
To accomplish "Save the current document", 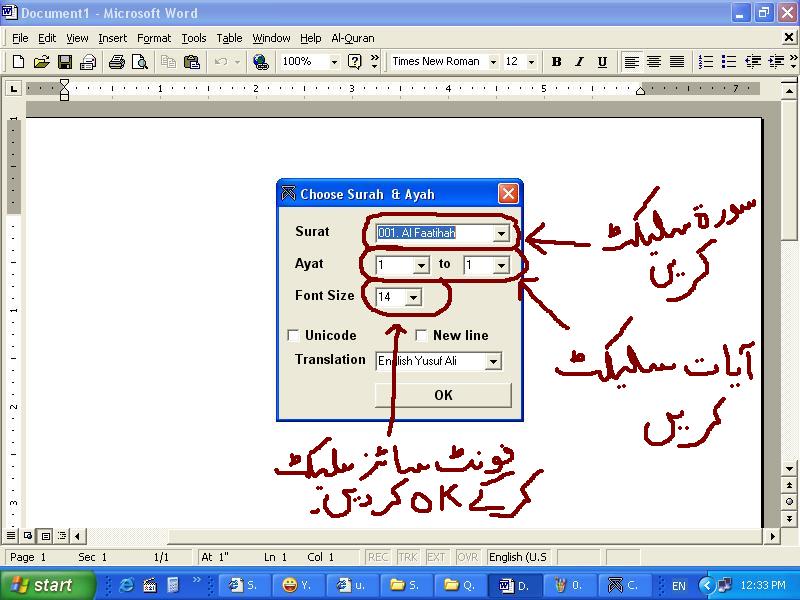I will point(63,61).
